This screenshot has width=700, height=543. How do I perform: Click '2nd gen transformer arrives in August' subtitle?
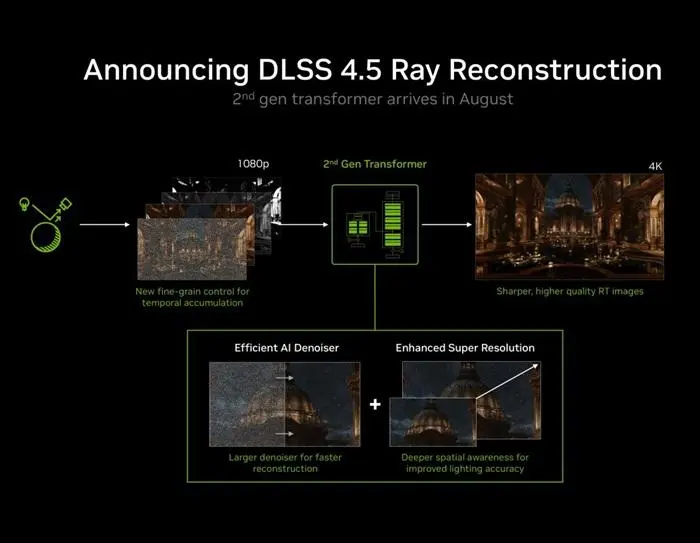pos(373,99)
